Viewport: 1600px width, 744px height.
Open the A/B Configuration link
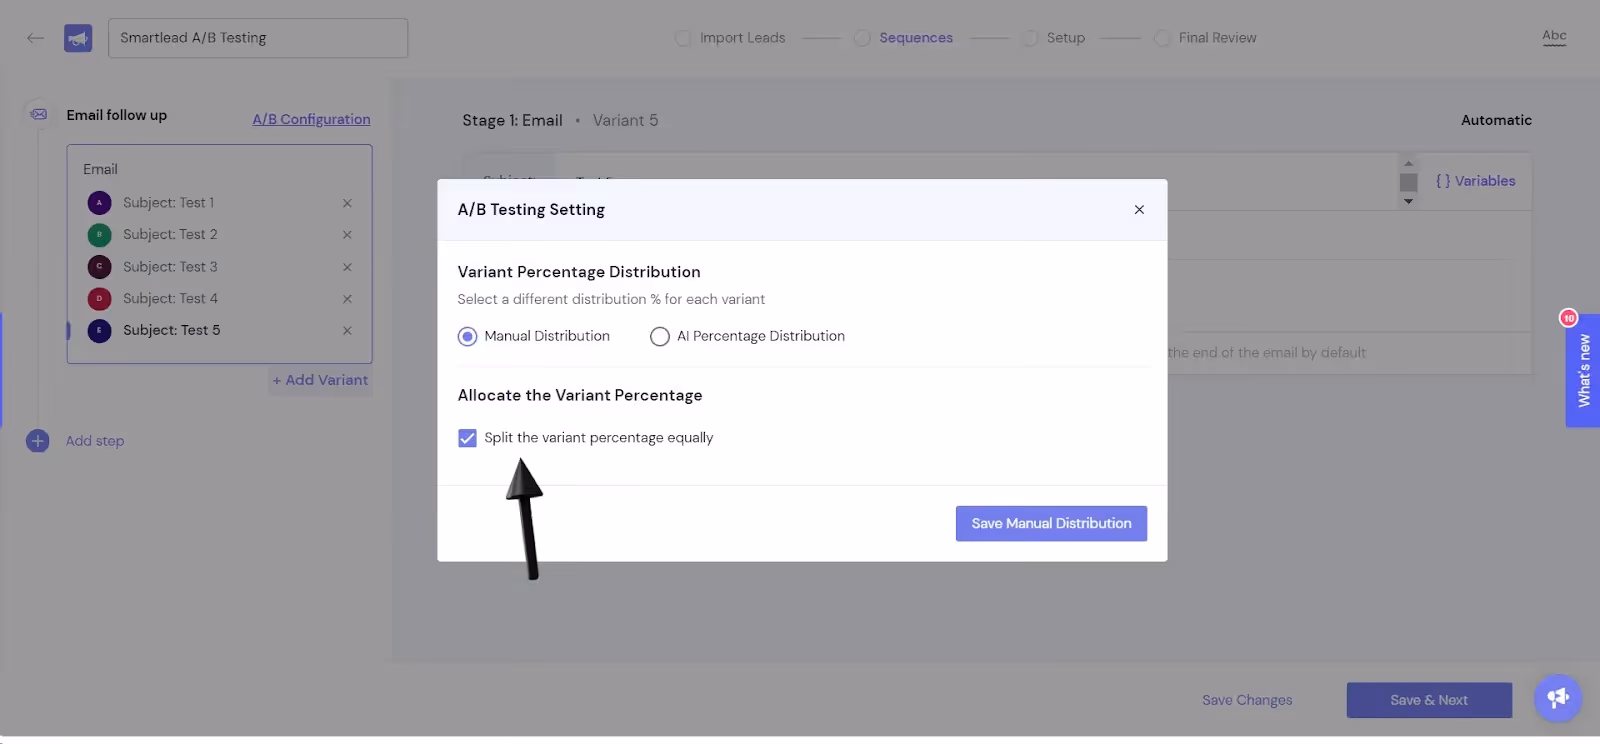(311, 119)
